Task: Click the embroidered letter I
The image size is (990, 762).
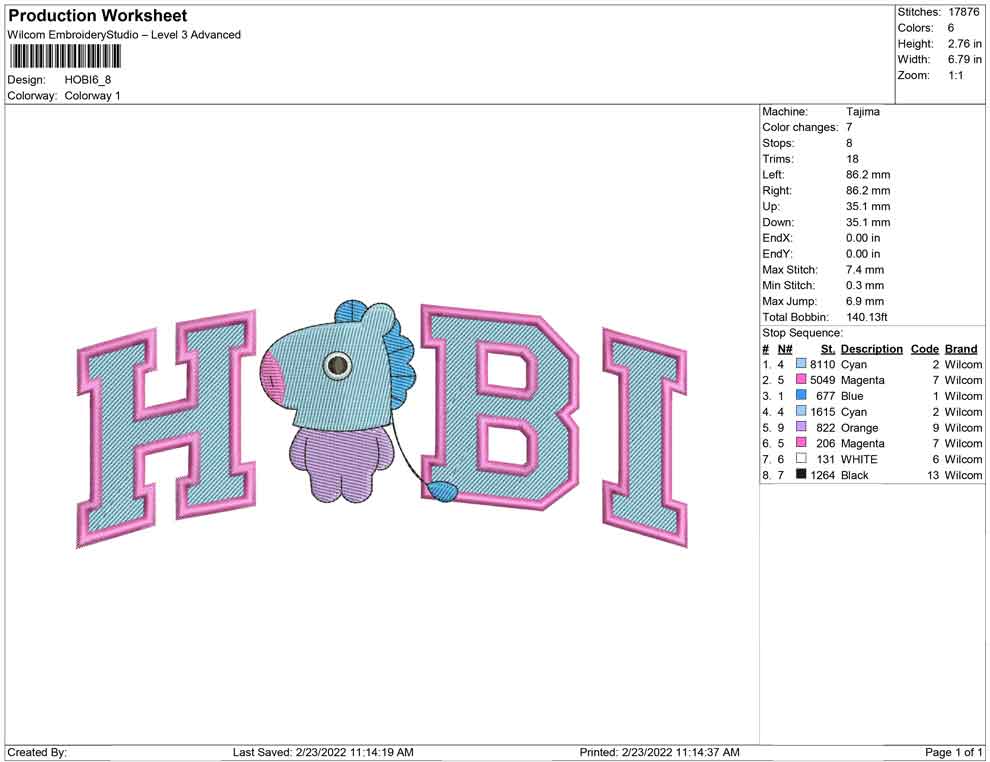Action: (645, 437)
